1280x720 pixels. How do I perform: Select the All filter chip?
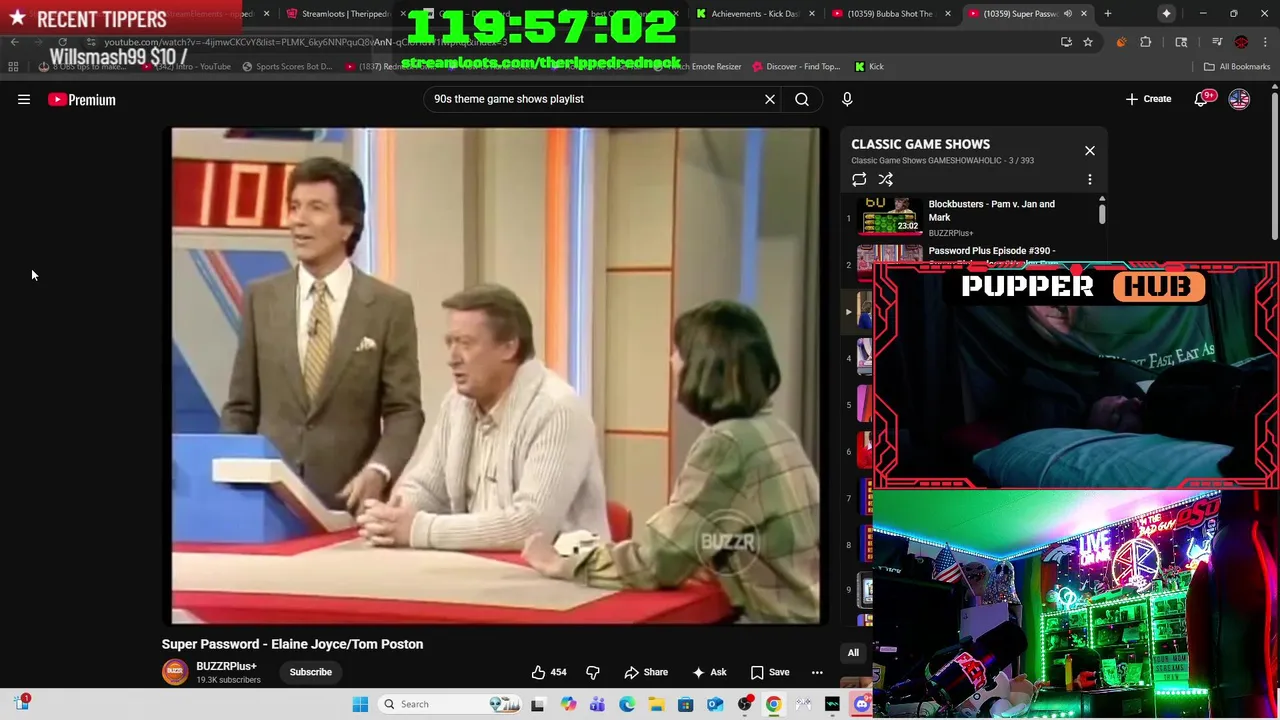pyautogui.click(x=853, y=653)
